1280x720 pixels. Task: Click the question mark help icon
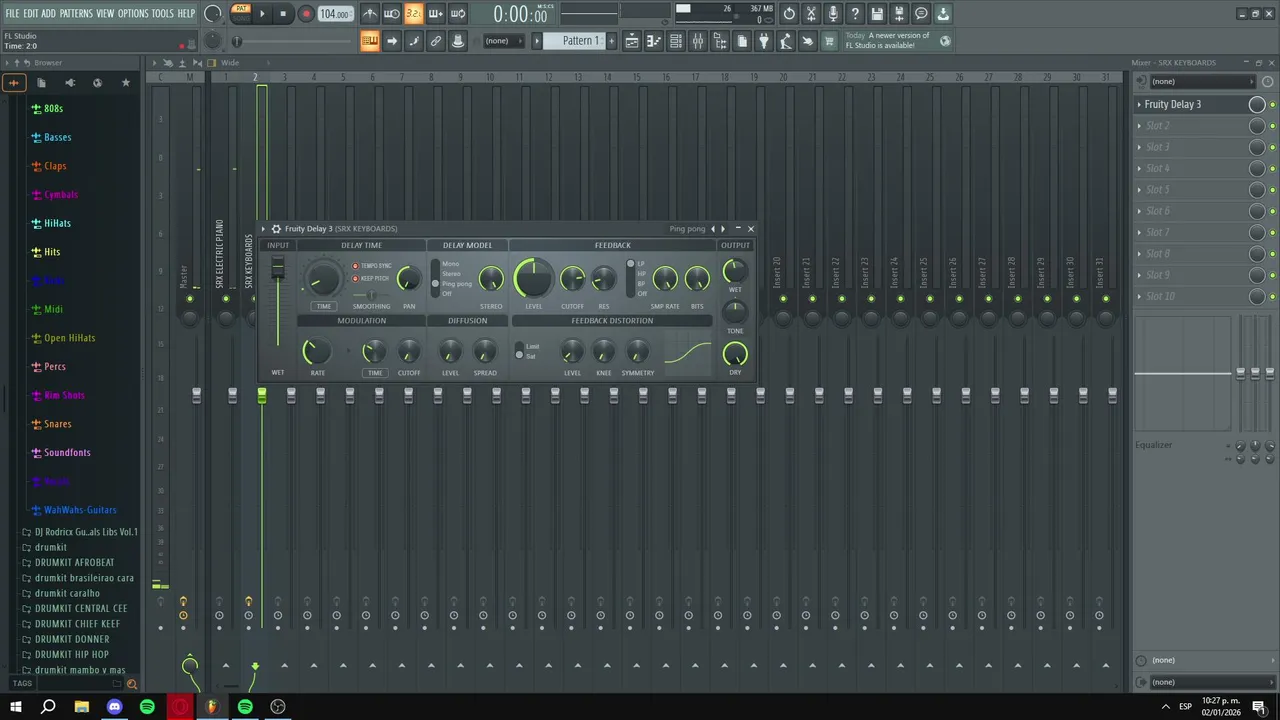click(855, 14)
